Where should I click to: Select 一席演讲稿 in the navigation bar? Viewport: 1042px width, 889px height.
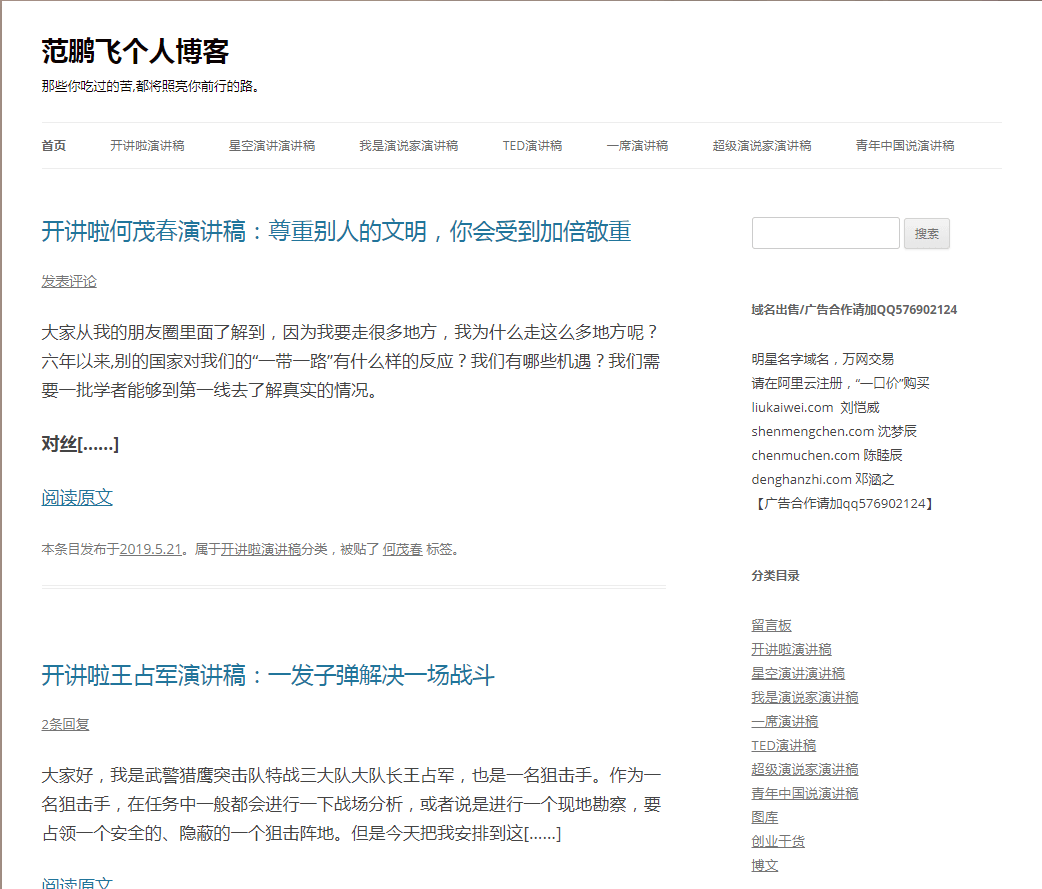[636, 145]
